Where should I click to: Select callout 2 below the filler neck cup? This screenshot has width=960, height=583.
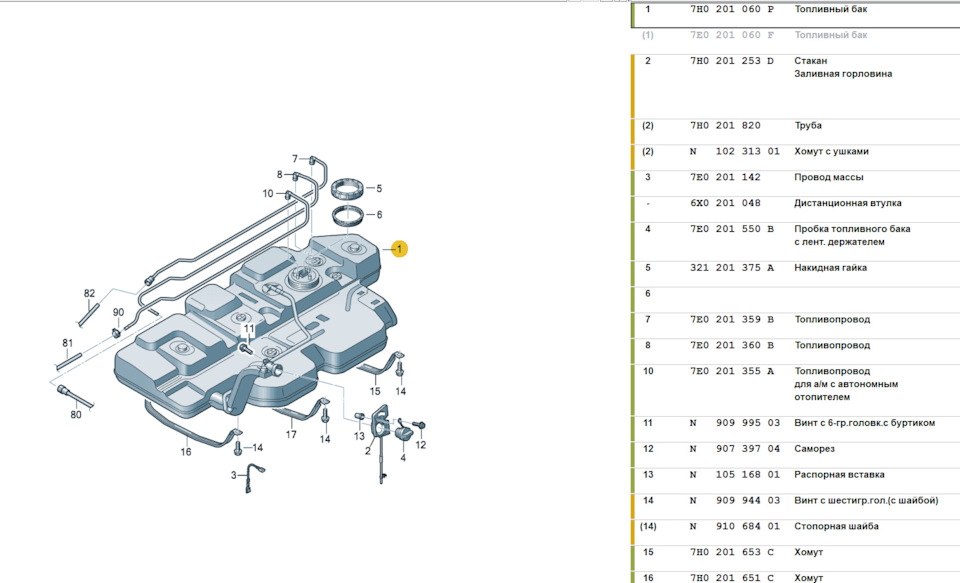[367, 451]
